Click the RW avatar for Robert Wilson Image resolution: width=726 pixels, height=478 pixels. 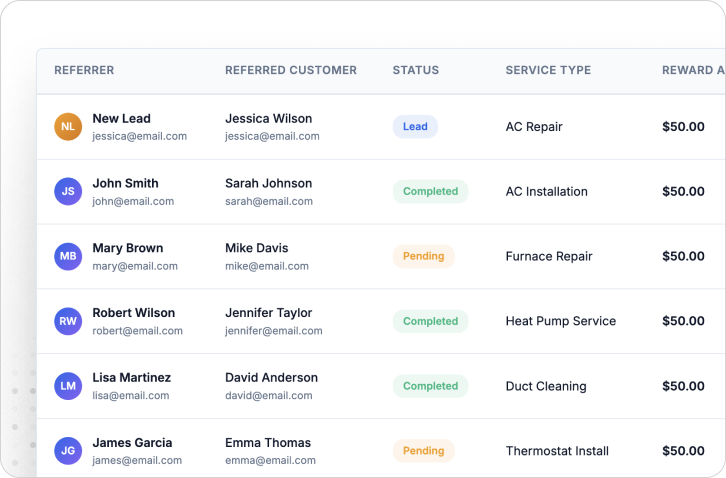68,322
